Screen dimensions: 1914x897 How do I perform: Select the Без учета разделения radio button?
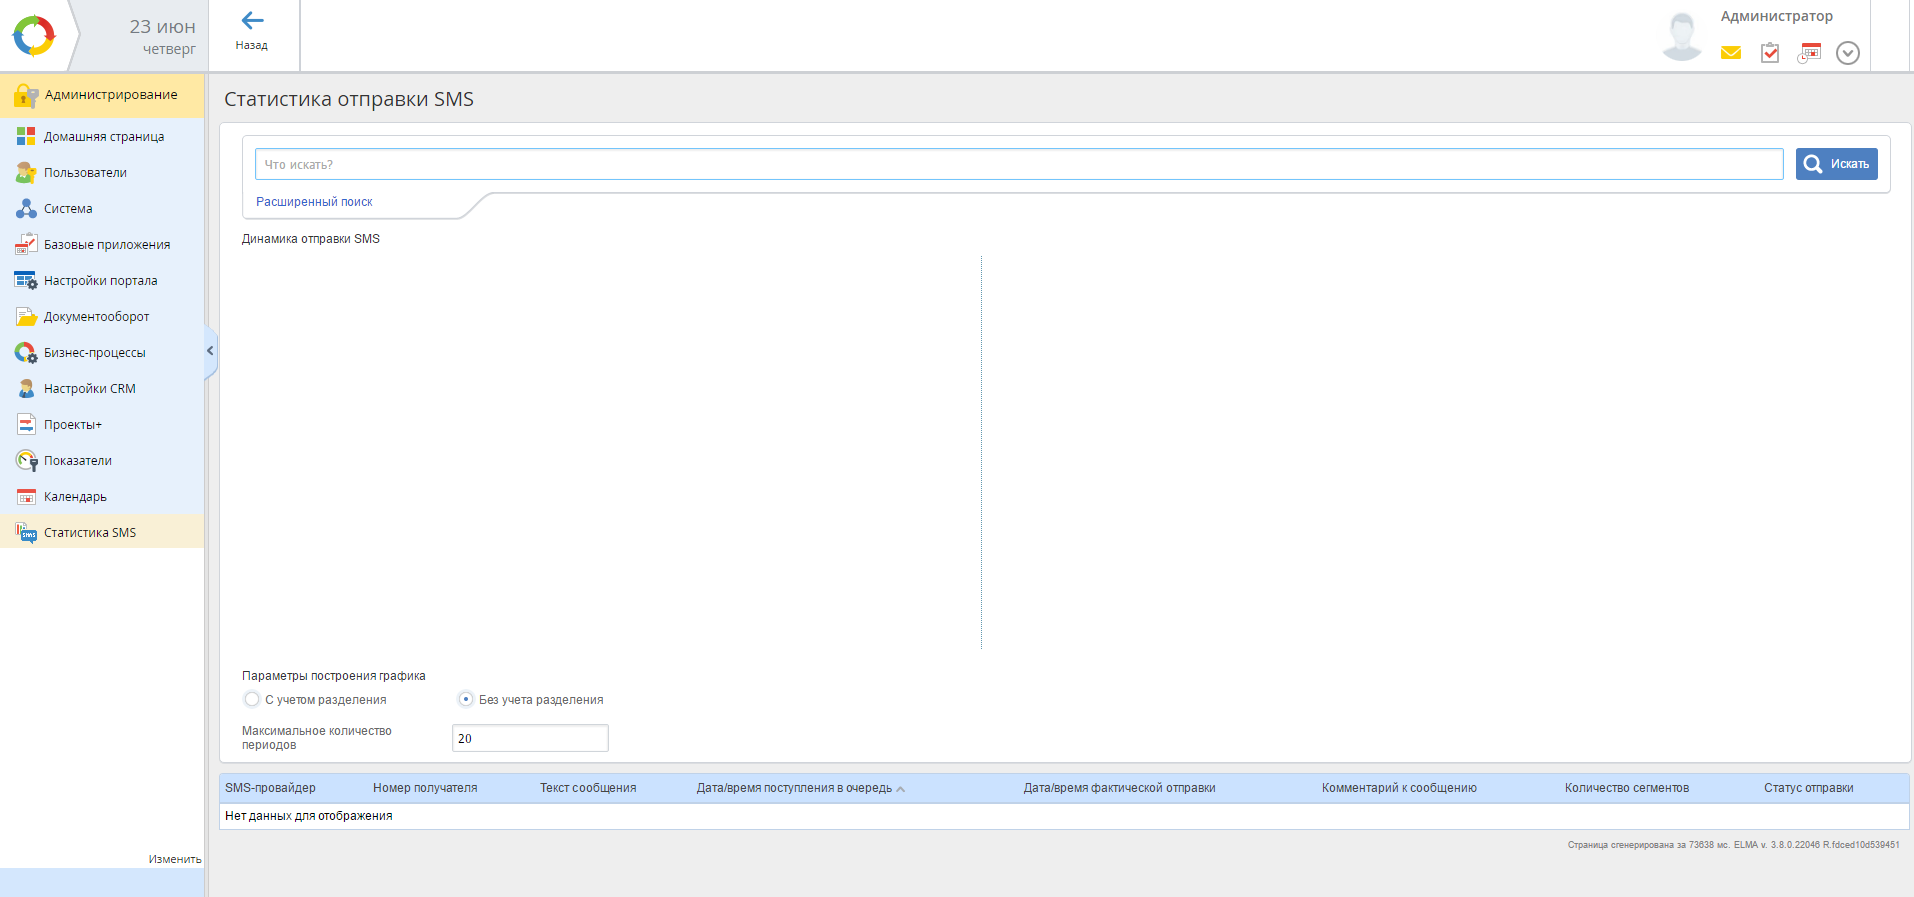tap(466, 699)
